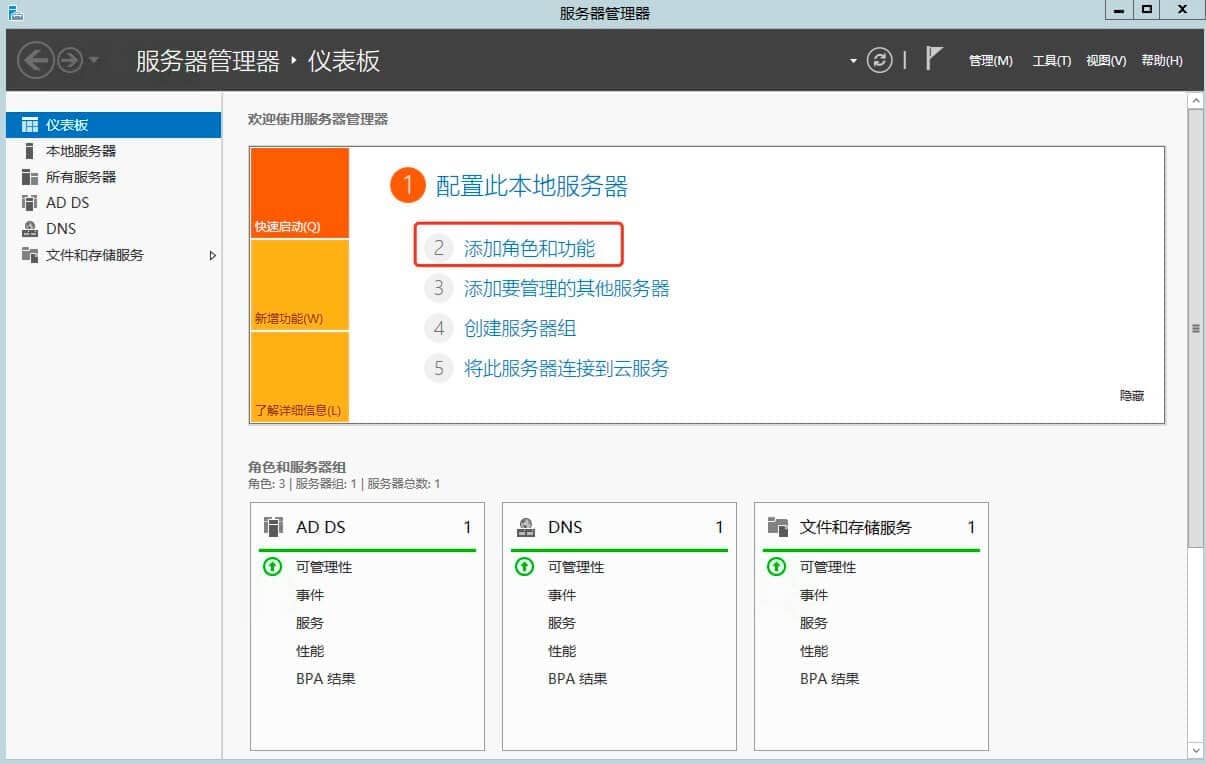Image resolution: width=1206 pixels, height=764 pixels.
Task: Click the 配置此本地服务器 link
Action: 532,186
